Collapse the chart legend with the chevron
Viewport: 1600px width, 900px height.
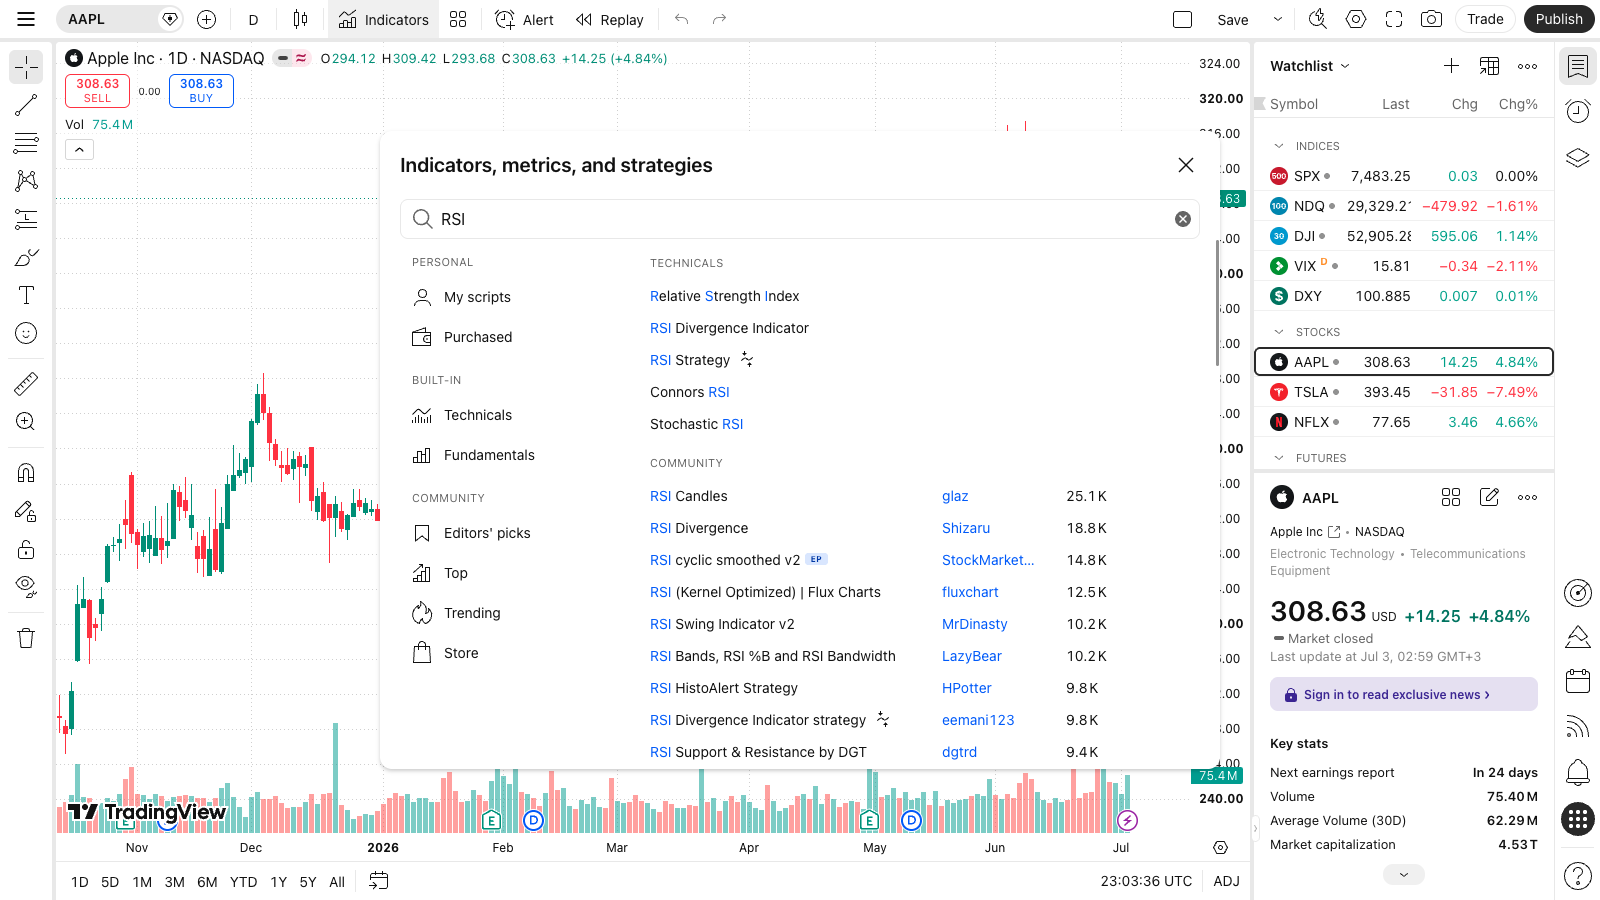click(79, 150)
